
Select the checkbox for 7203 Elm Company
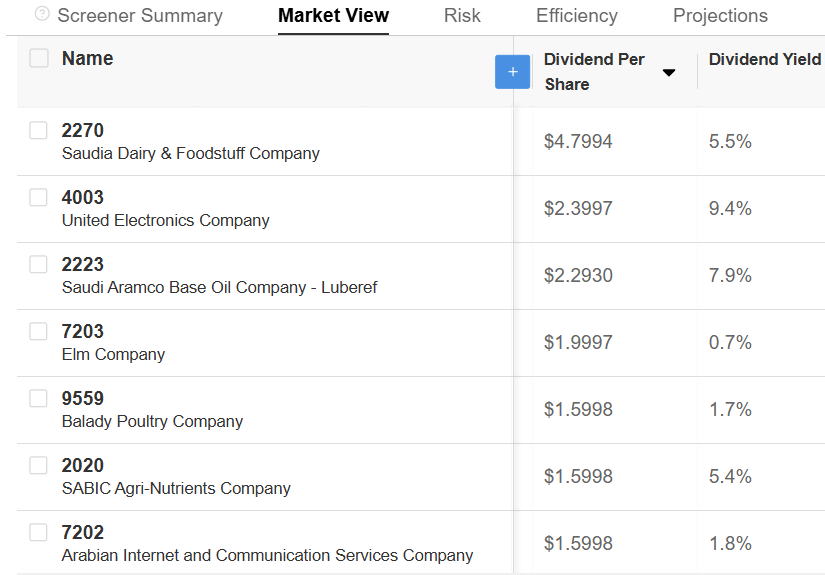(38, 331)
